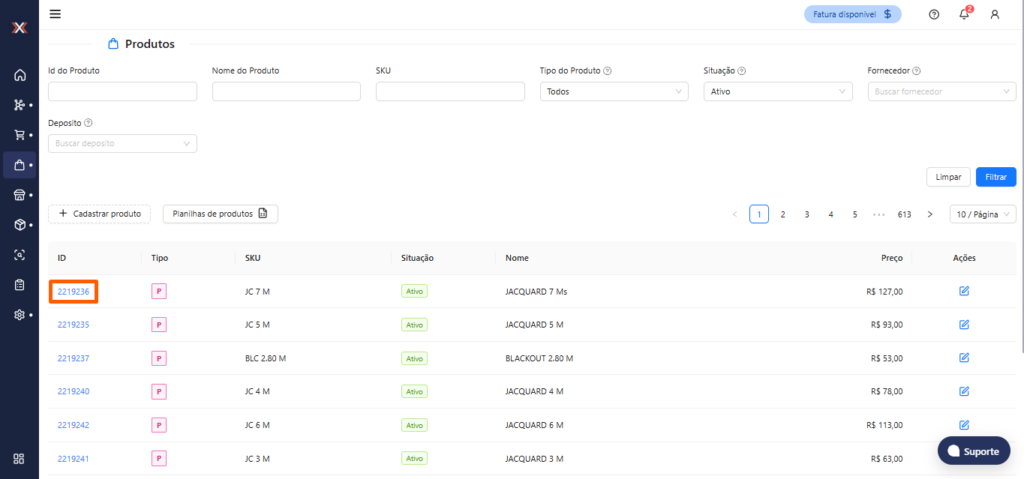Viewport: 1024px width, 479px height.
Task: Expand the Tipo do Produto dropdown
Action: (614, 91)
